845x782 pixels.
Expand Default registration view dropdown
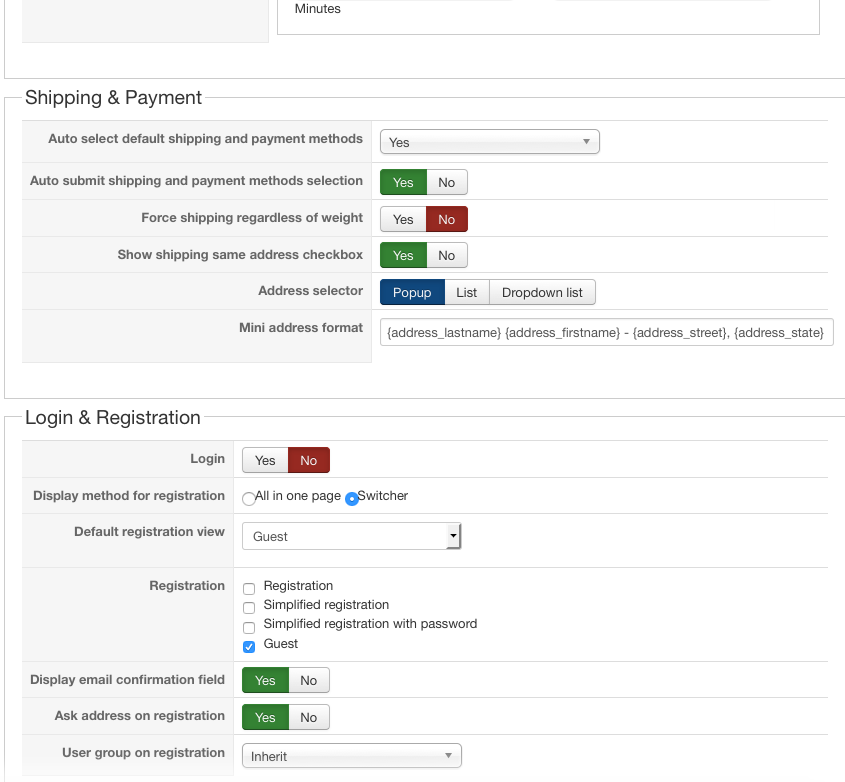pyautogui.click(x=352, y=536)
